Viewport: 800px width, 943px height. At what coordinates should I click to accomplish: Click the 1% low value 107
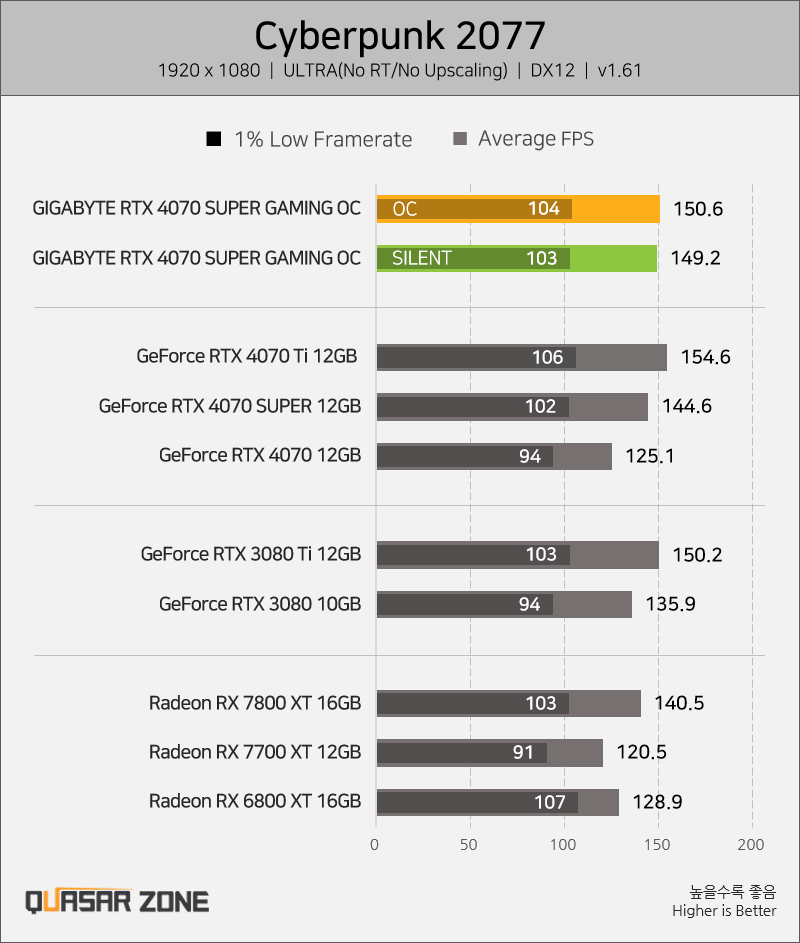point(550,802)
